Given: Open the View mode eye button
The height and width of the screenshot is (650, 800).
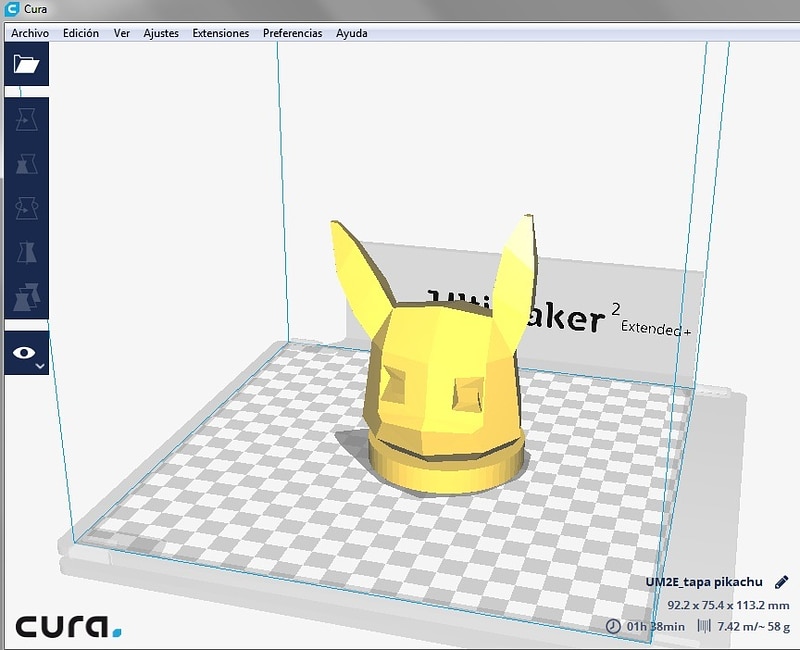Looking at the screenshot, I should tap(24, 353).
